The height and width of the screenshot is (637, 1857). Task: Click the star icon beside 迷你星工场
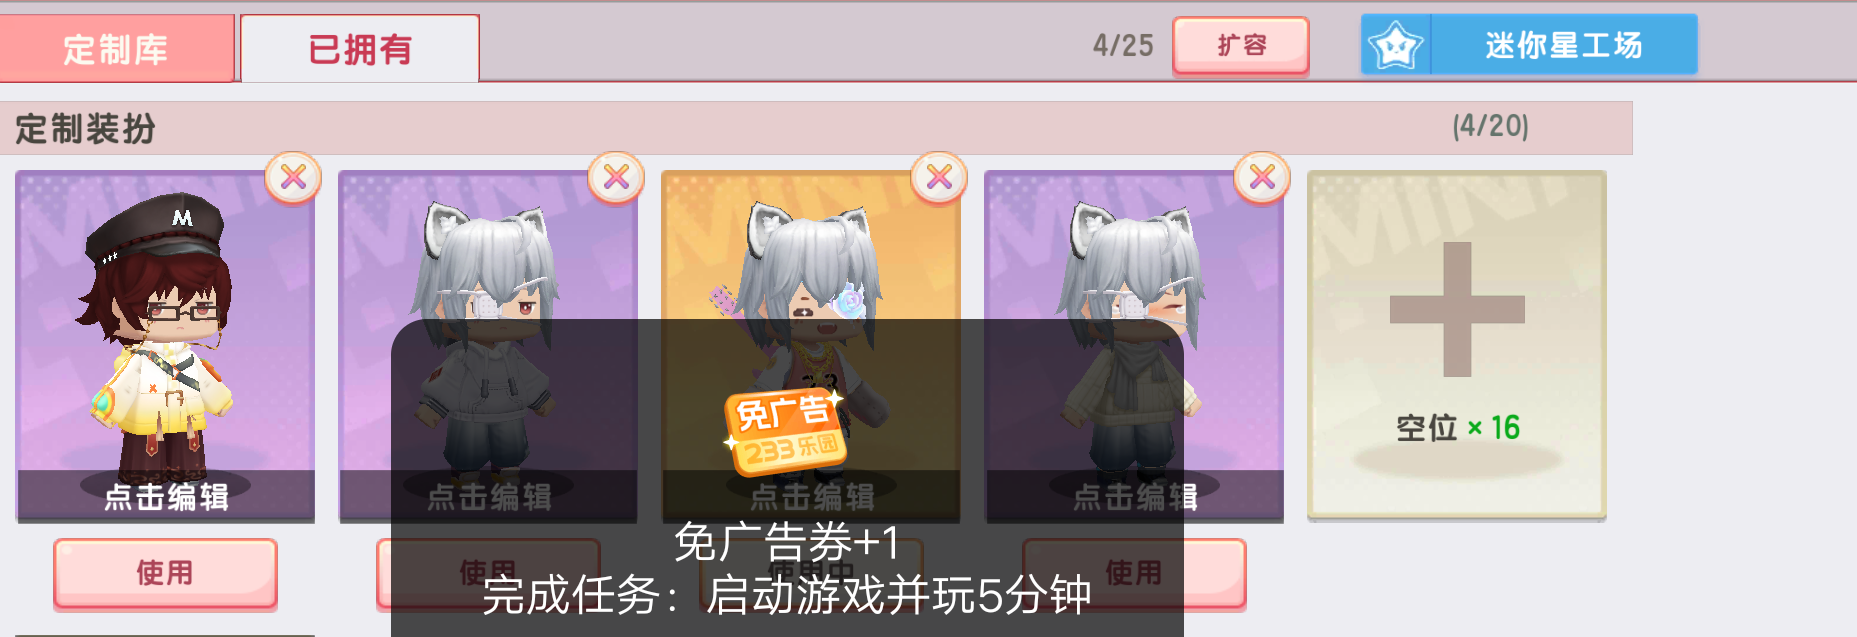pyautogui.click(x=1395, y=45)
